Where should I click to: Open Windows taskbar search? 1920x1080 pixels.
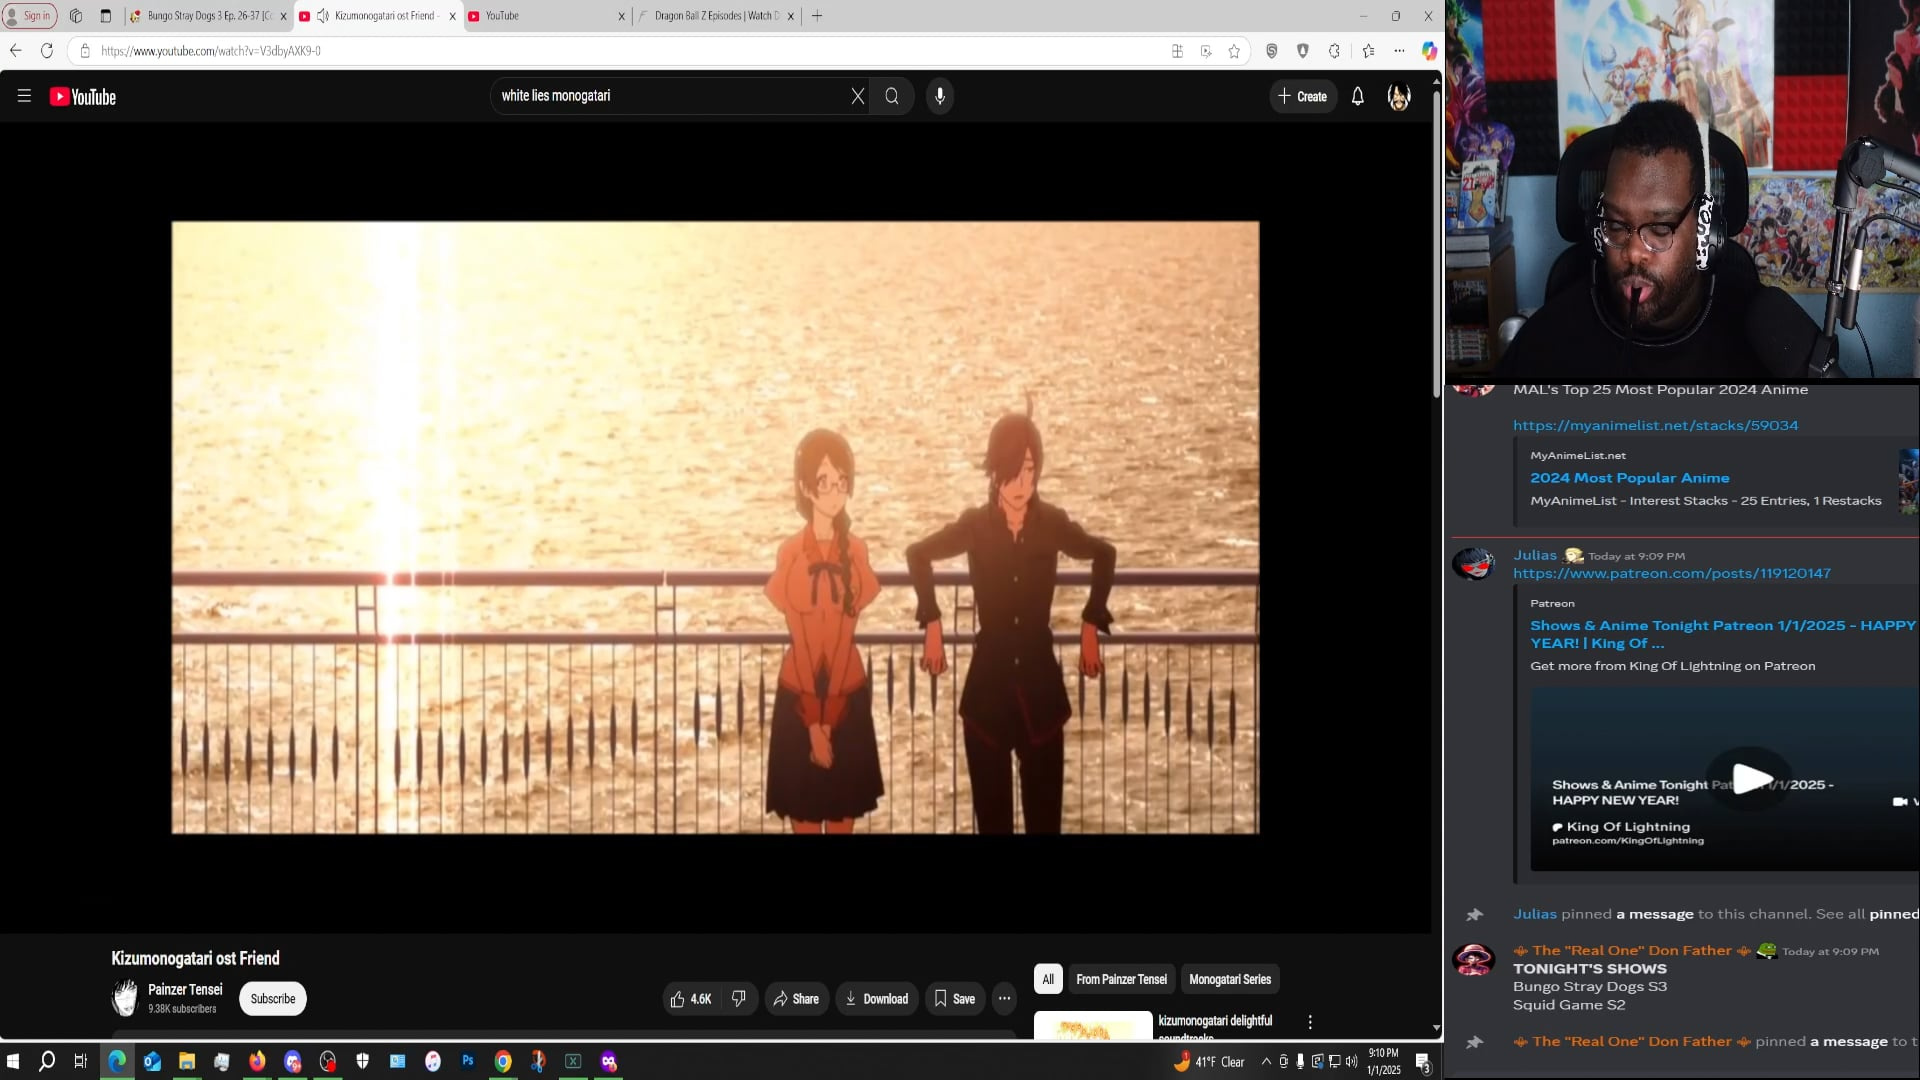point(47,1061)
